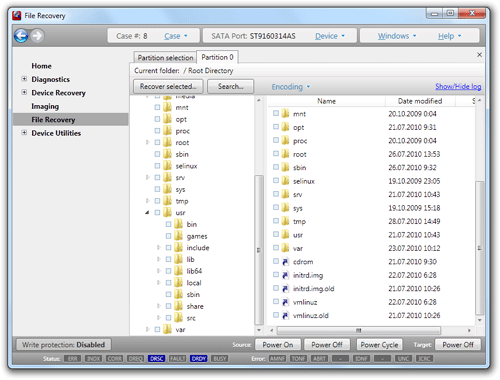Open the Case menu
This screenshot has height=380, width=500.
coord(176,36)
